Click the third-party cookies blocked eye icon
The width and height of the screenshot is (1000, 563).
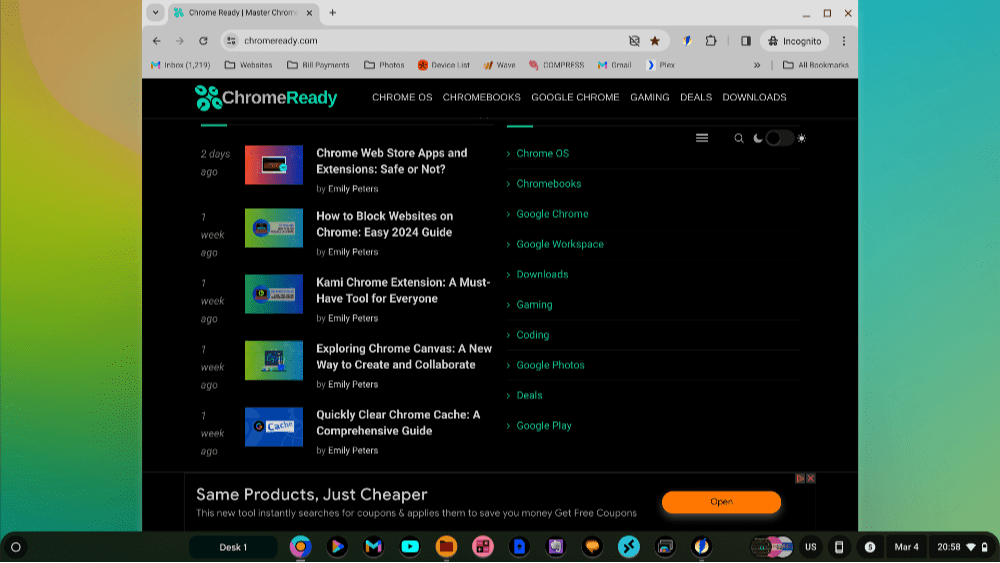[634, 41]
